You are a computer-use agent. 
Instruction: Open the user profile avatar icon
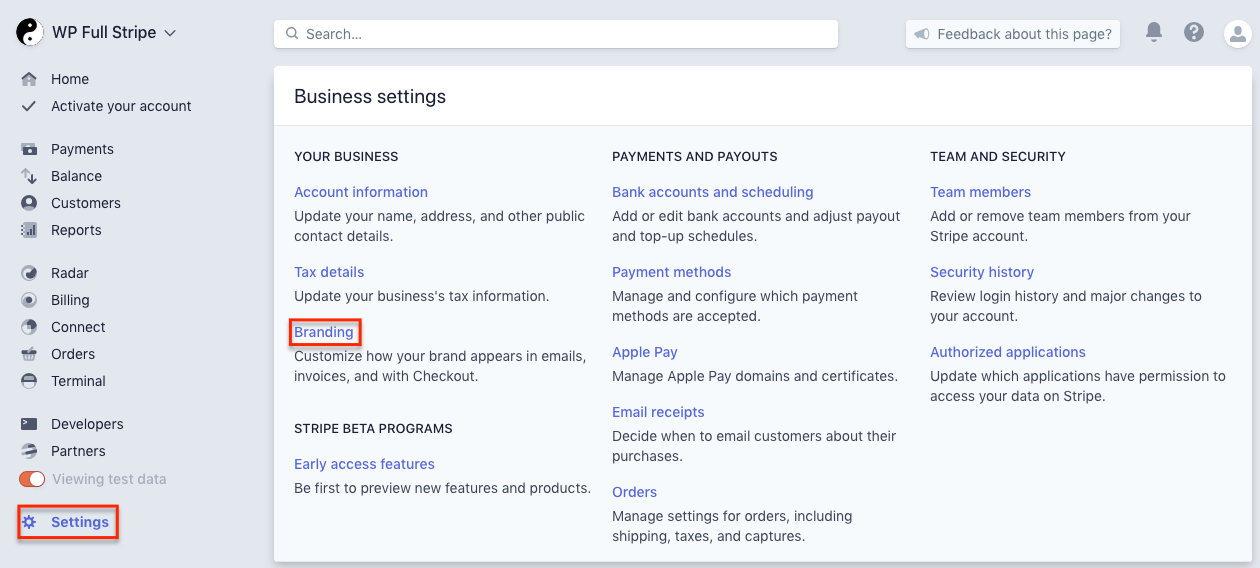point(1237,33)
